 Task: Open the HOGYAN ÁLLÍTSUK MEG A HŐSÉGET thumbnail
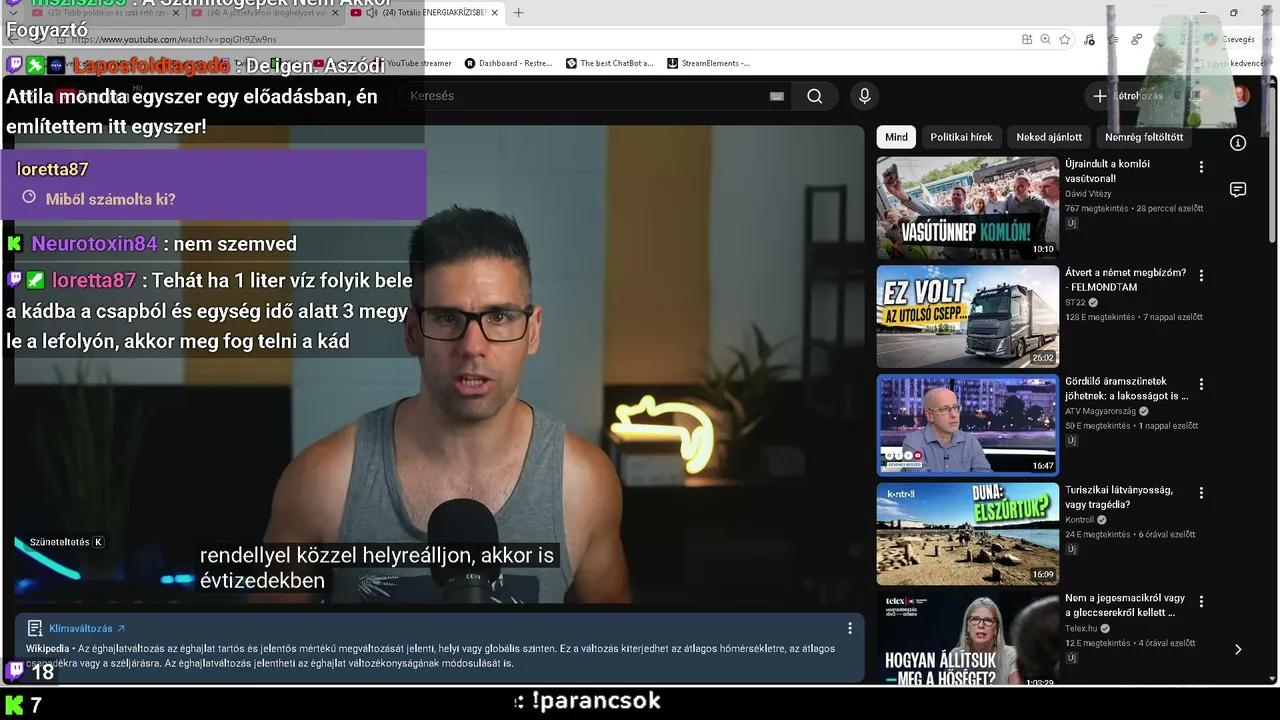click(x=968, y=638)
